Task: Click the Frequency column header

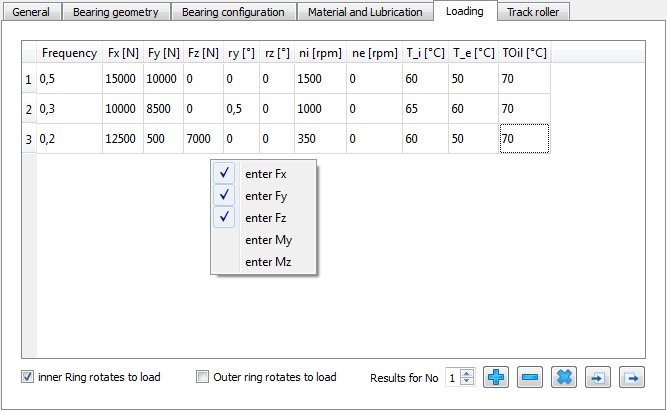Action: (x=69, y=53)
